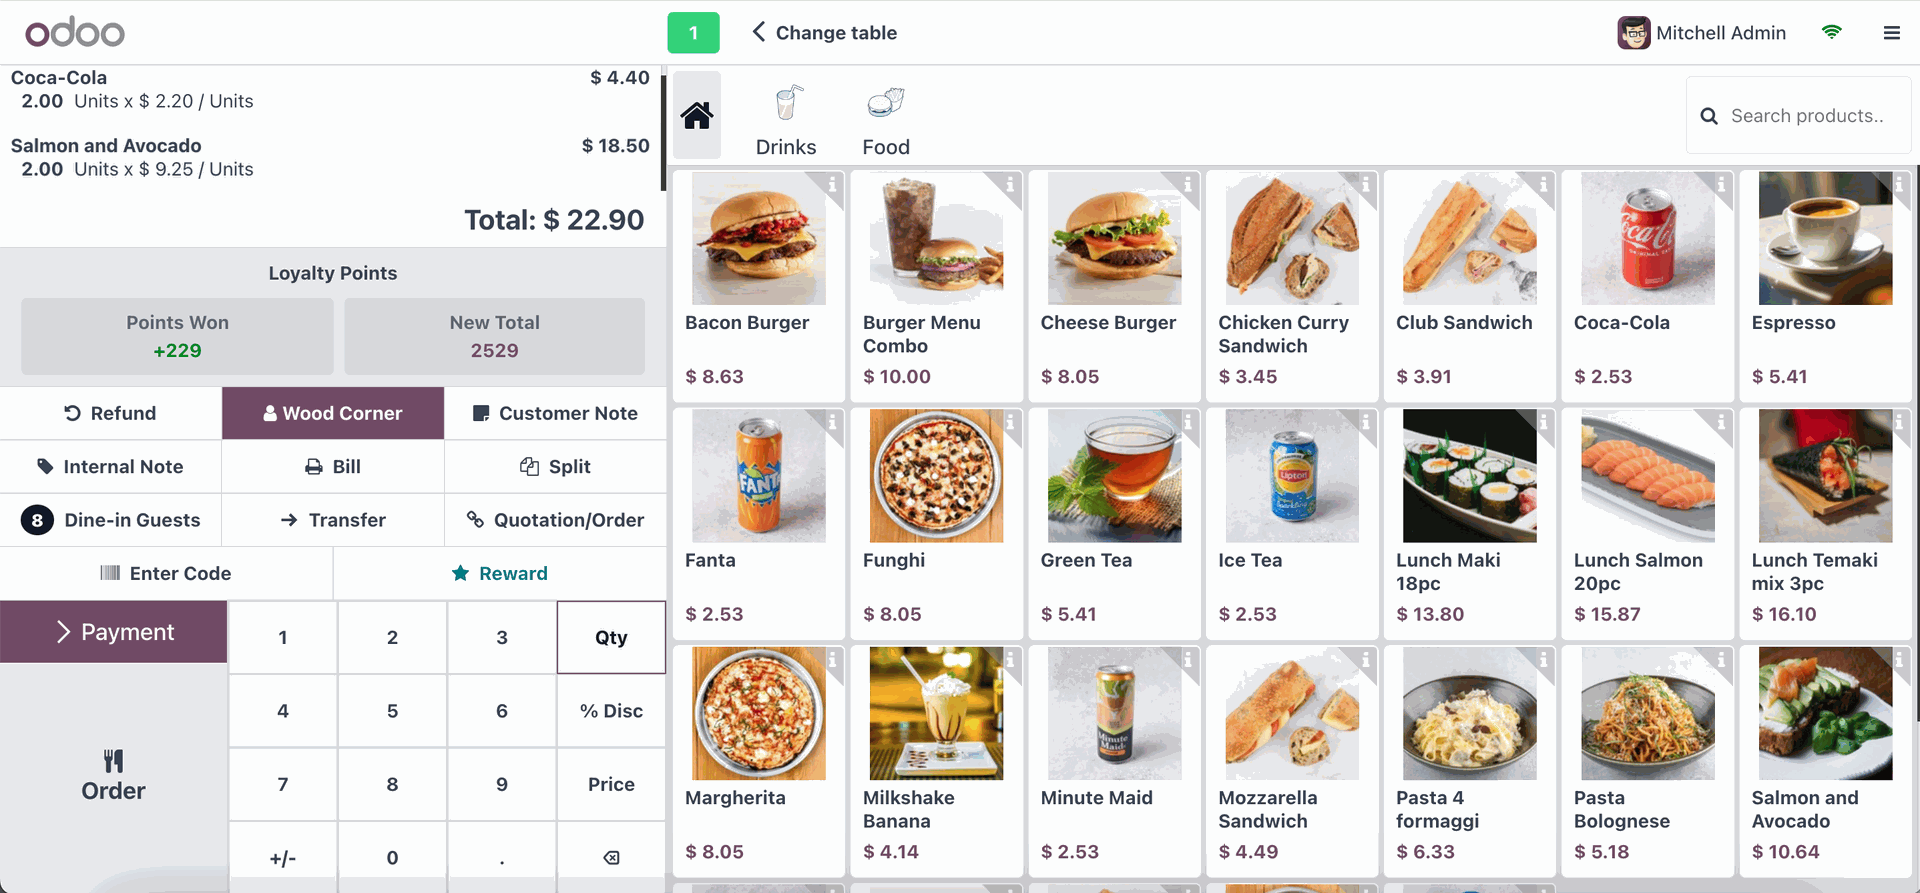Open the Food category
Screen dimensions: 1920x893
886,120
